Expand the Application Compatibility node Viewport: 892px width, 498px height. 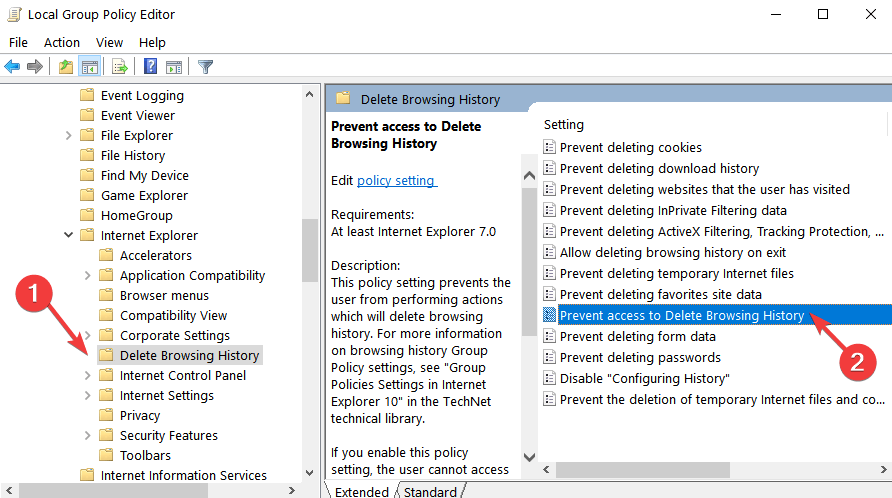point(87,275)
